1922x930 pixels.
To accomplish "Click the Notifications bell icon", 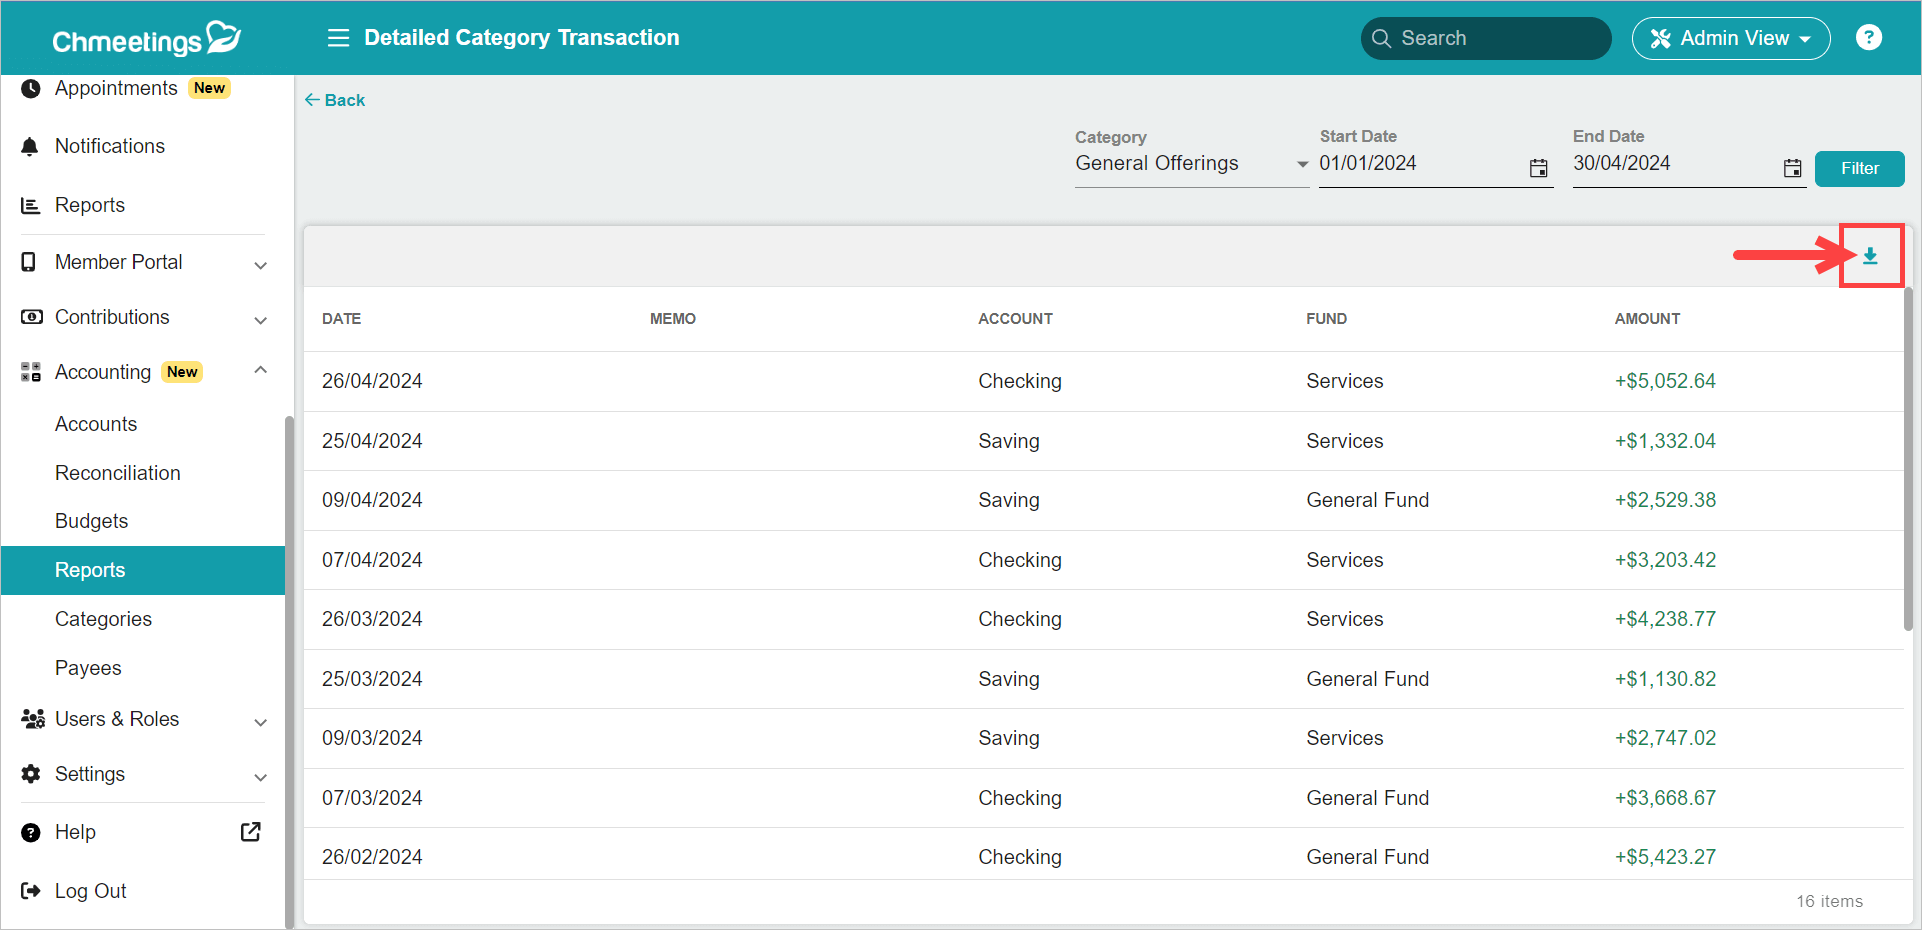I will (30, 147).
